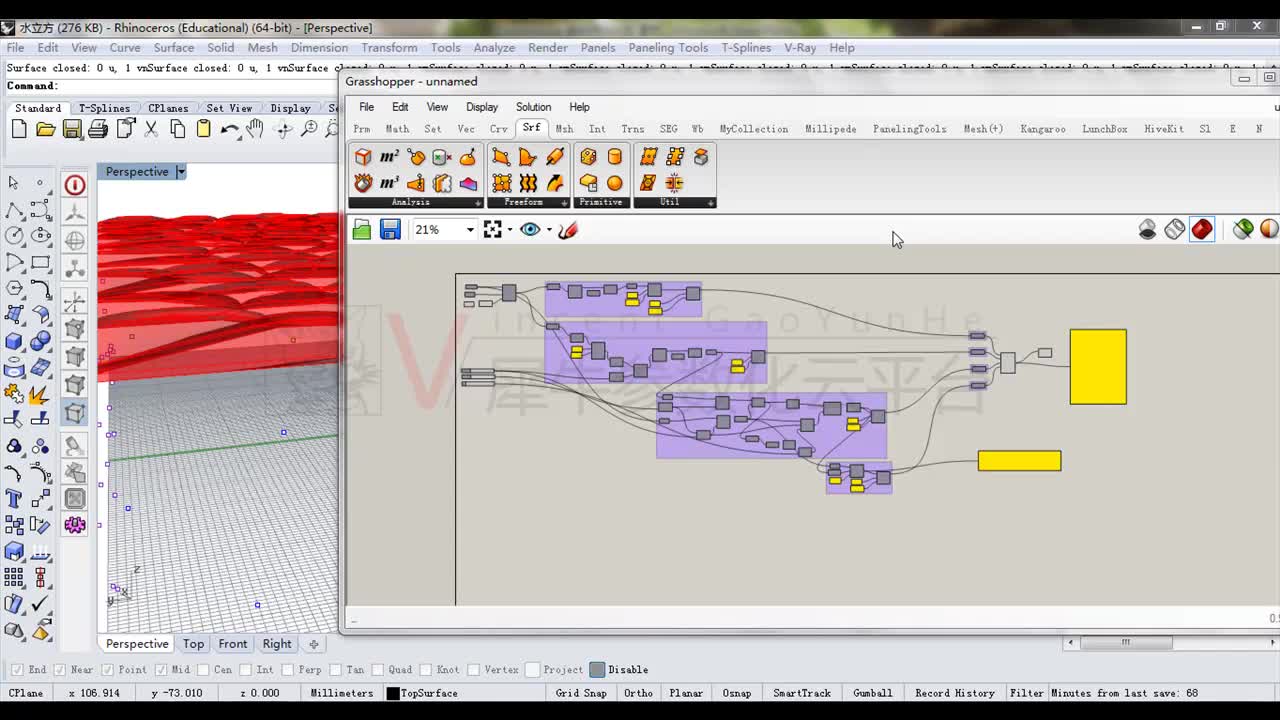Open a file with the folder icon in Rhino
This screenshot has height=720, width=1280.
click(45, 129)
